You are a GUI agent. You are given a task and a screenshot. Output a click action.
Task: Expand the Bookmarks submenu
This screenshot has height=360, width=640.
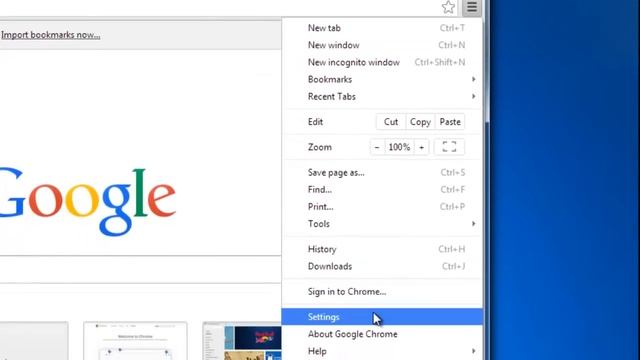tap(382, 80)
